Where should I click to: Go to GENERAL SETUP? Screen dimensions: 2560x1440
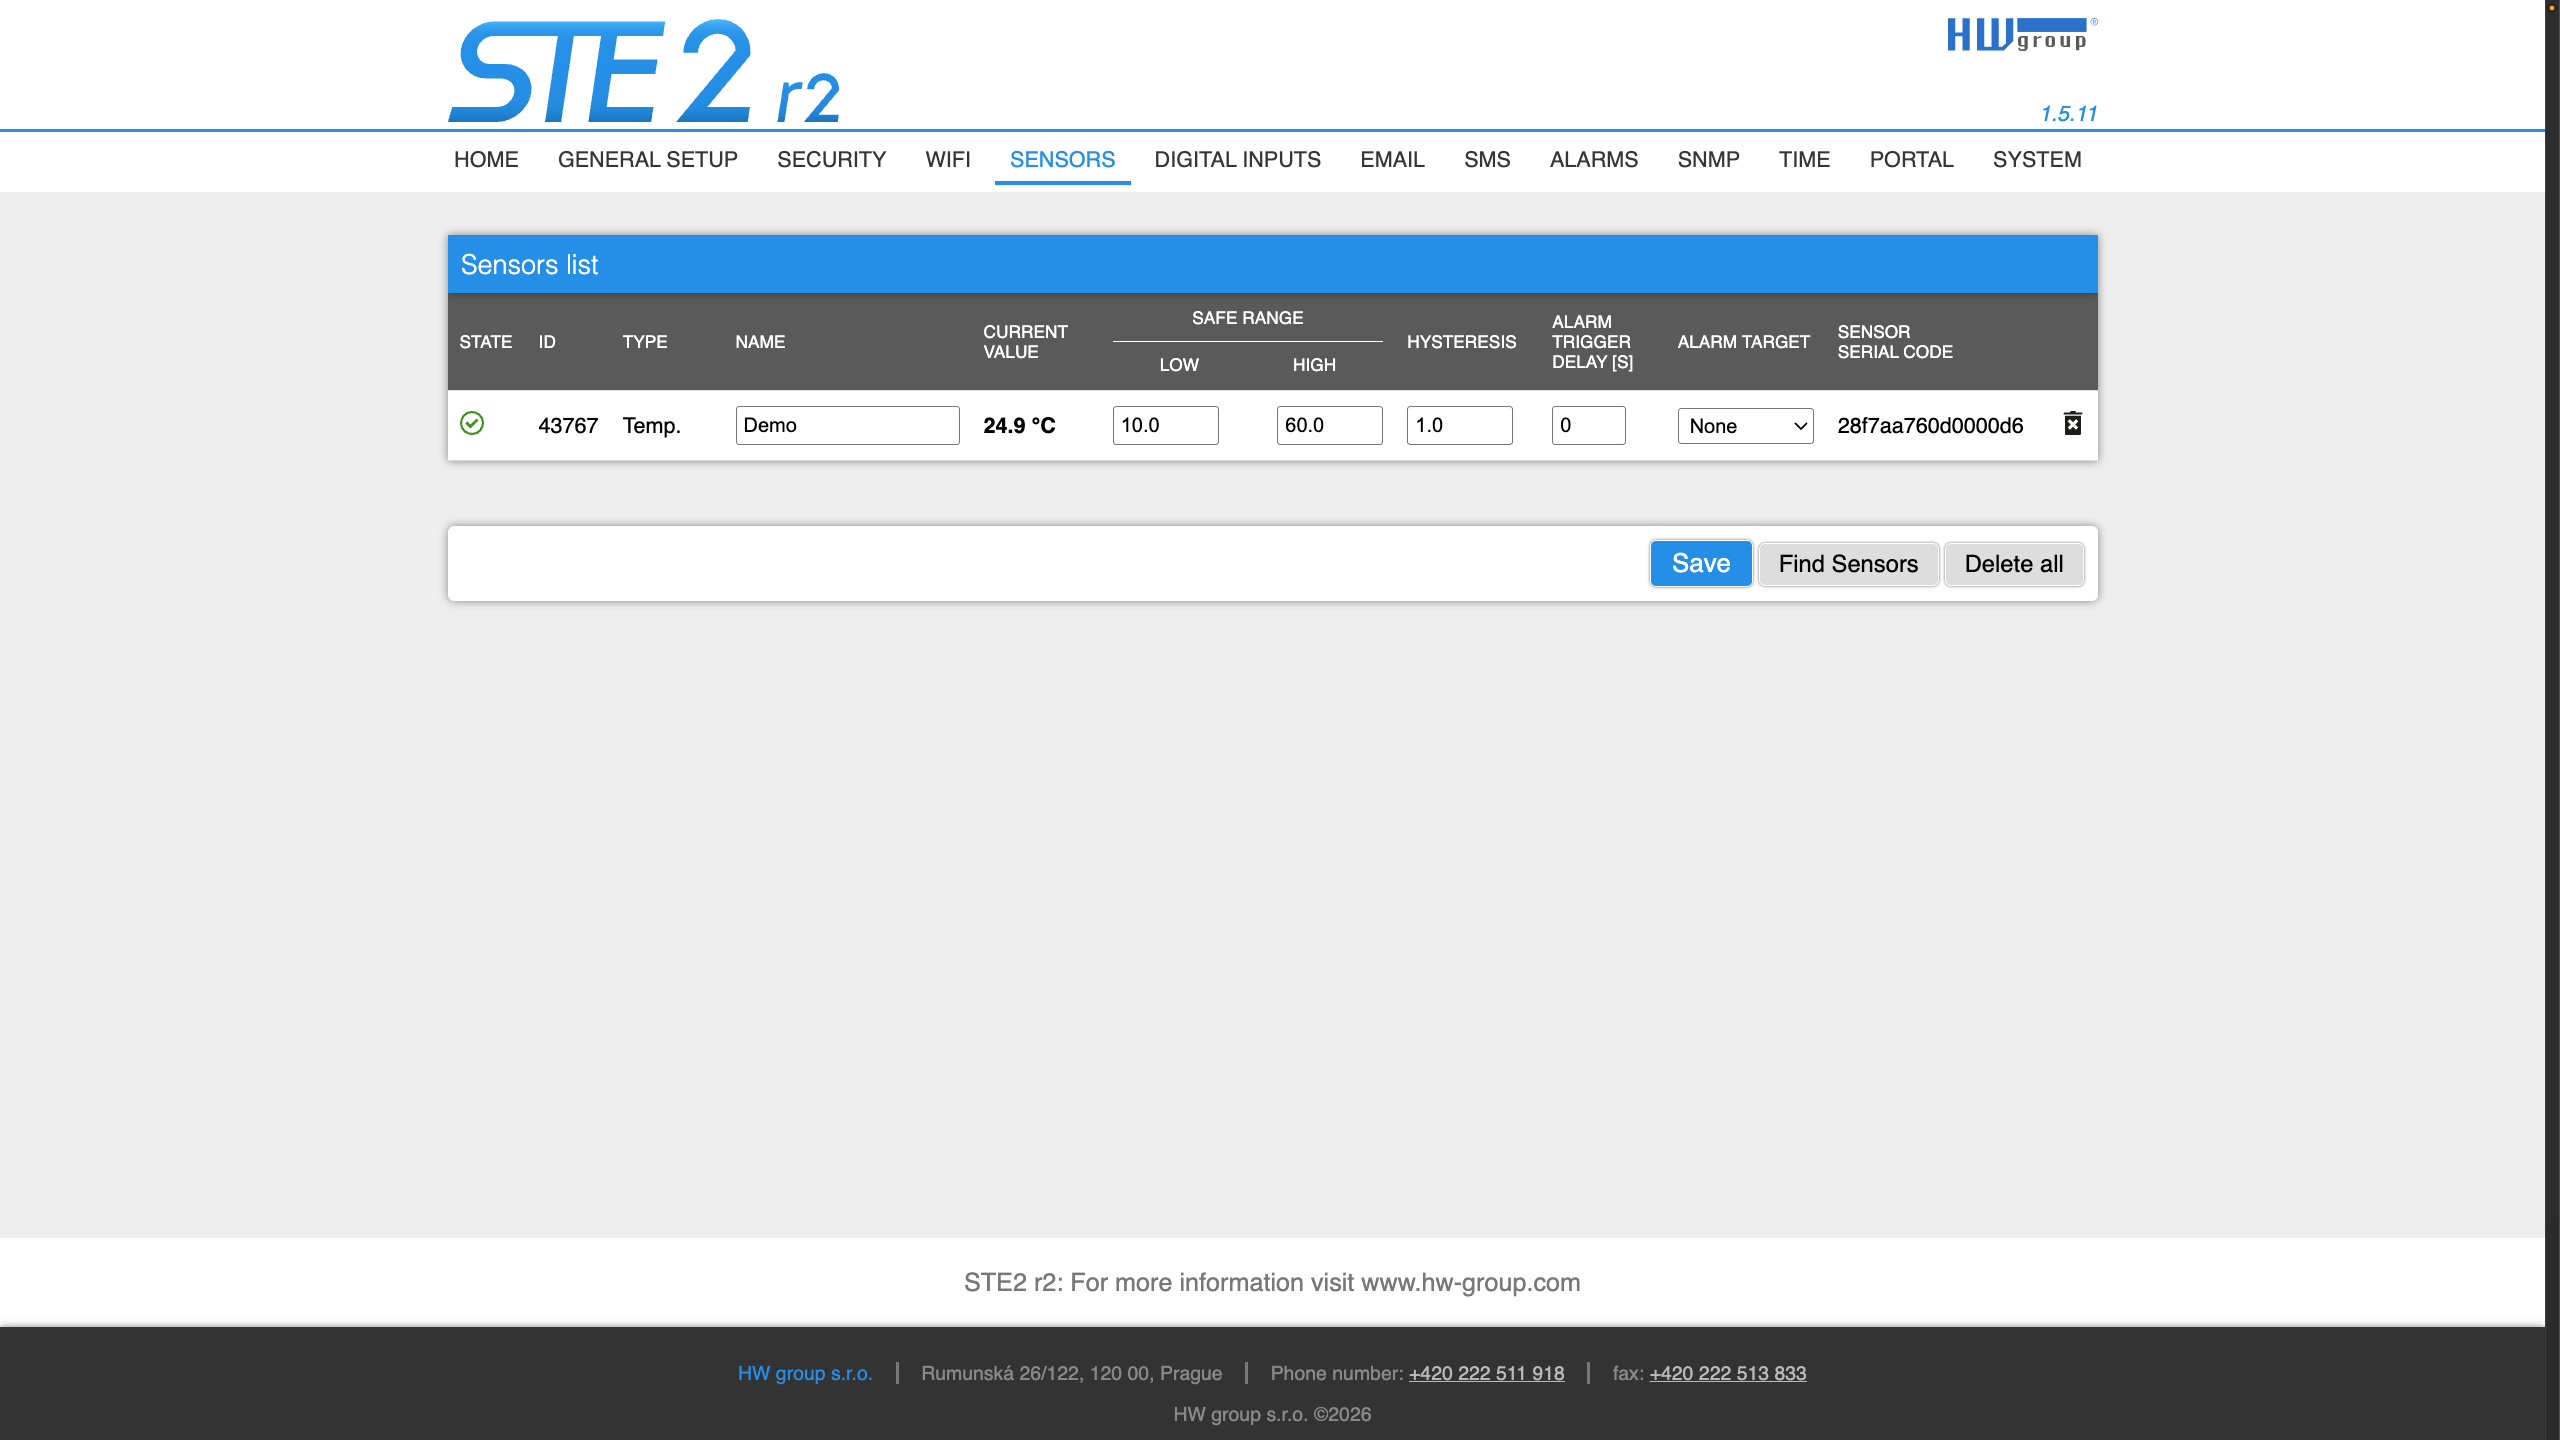pos(648,160)
